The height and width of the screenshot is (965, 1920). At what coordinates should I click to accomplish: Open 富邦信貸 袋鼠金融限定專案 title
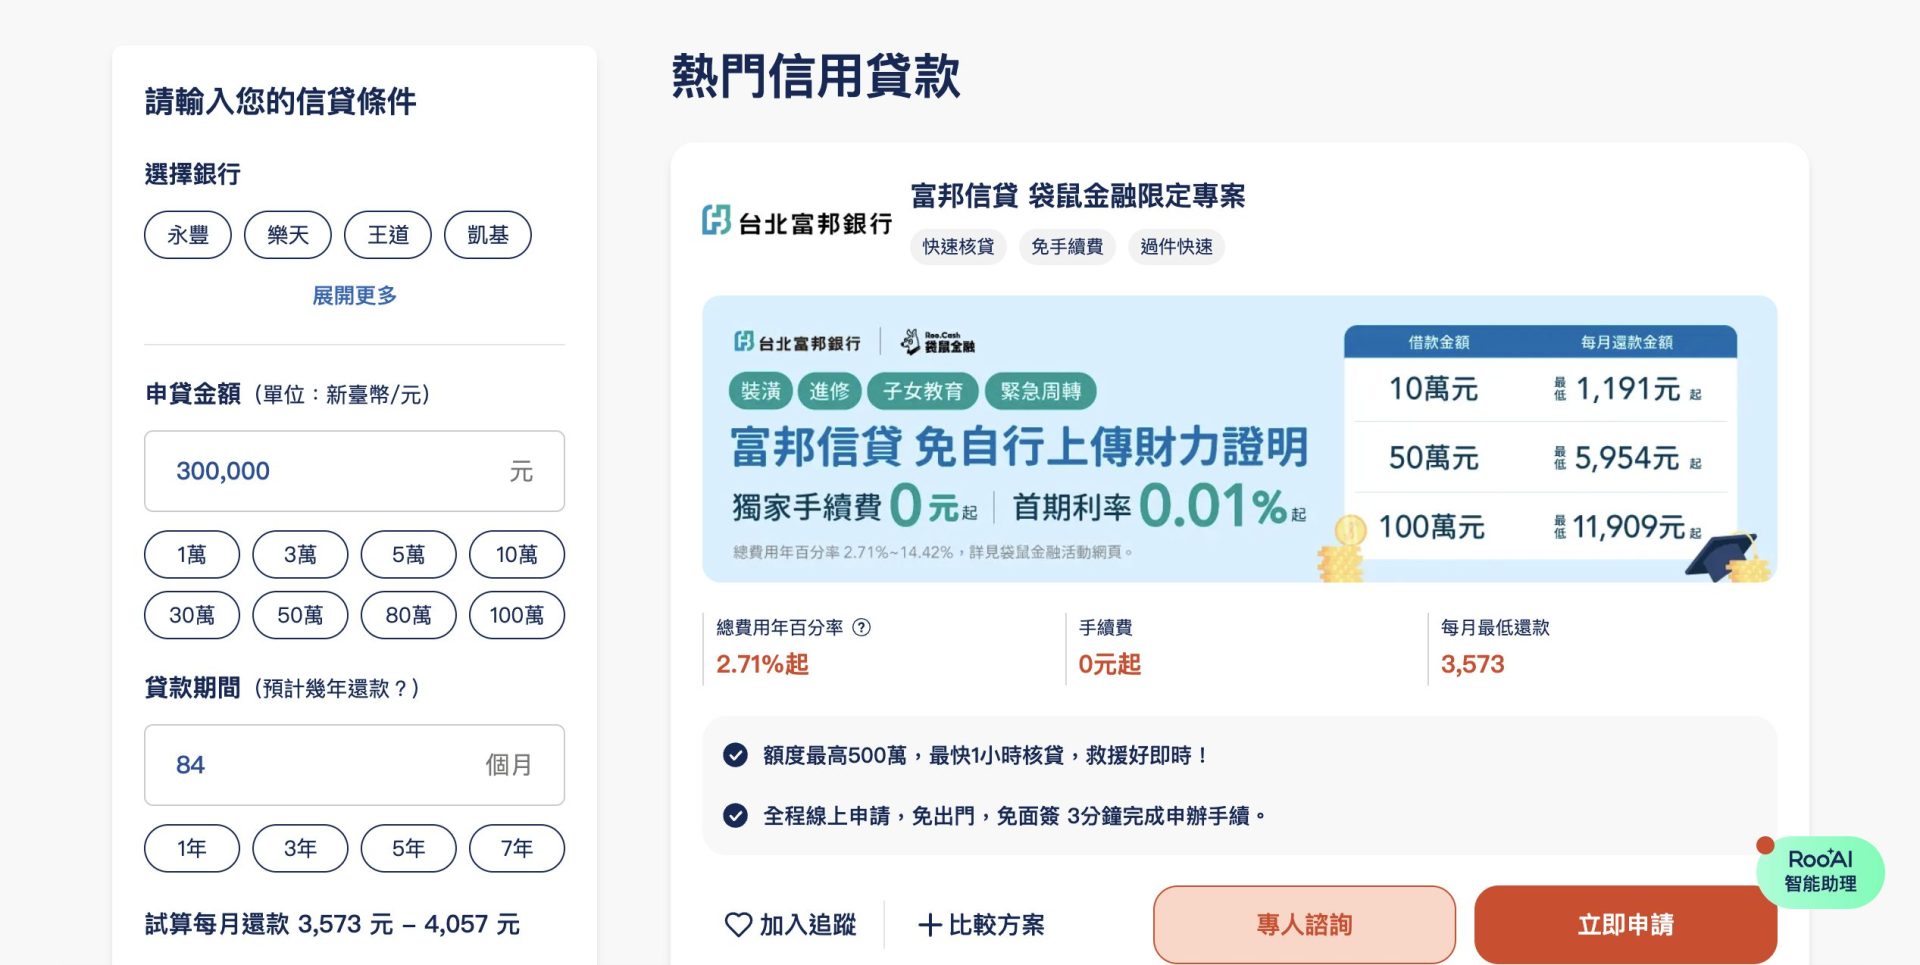tap(1078, 196)
